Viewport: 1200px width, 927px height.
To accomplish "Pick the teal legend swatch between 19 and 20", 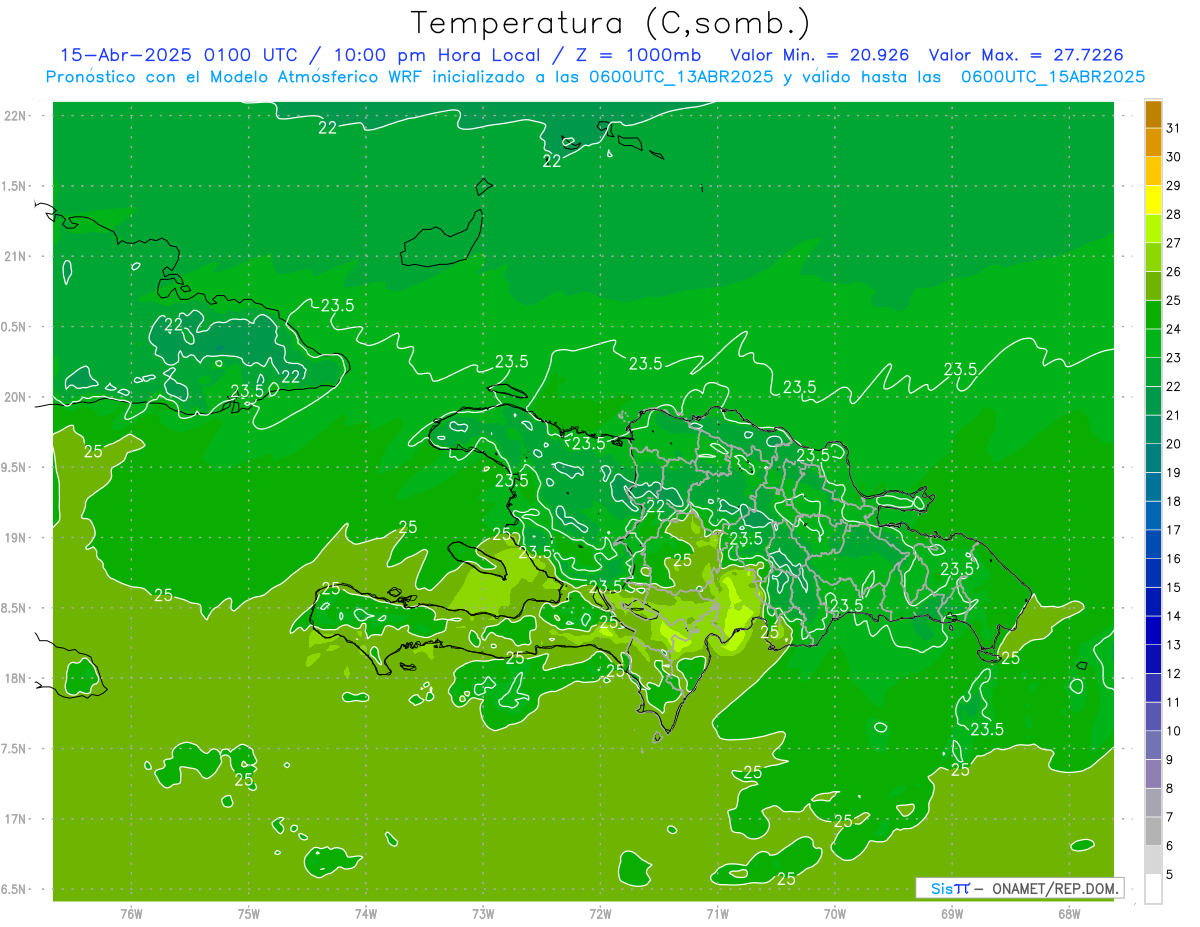I will pyautogui.click(x=1153, y=459).
